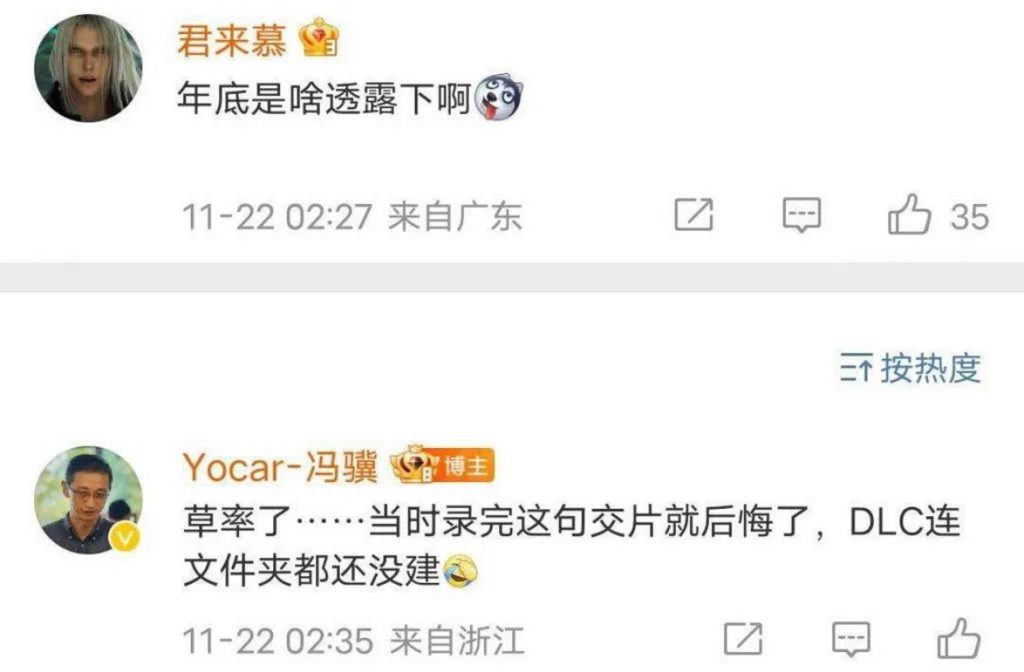
Task: Click the timestamp 11-22 02:35 来自浙江
Action: tap(353, 641)
